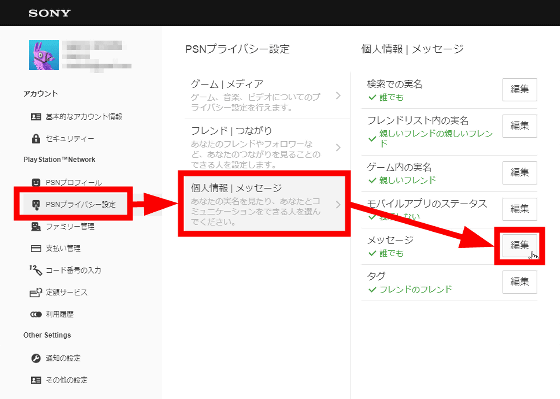
Task: Edit タグ privacy setting
Action: coord(519,282)
